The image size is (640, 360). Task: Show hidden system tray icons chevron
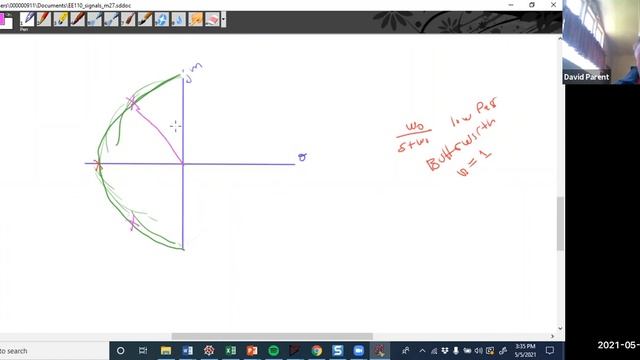pyautogui.click(x=422, y=351)
